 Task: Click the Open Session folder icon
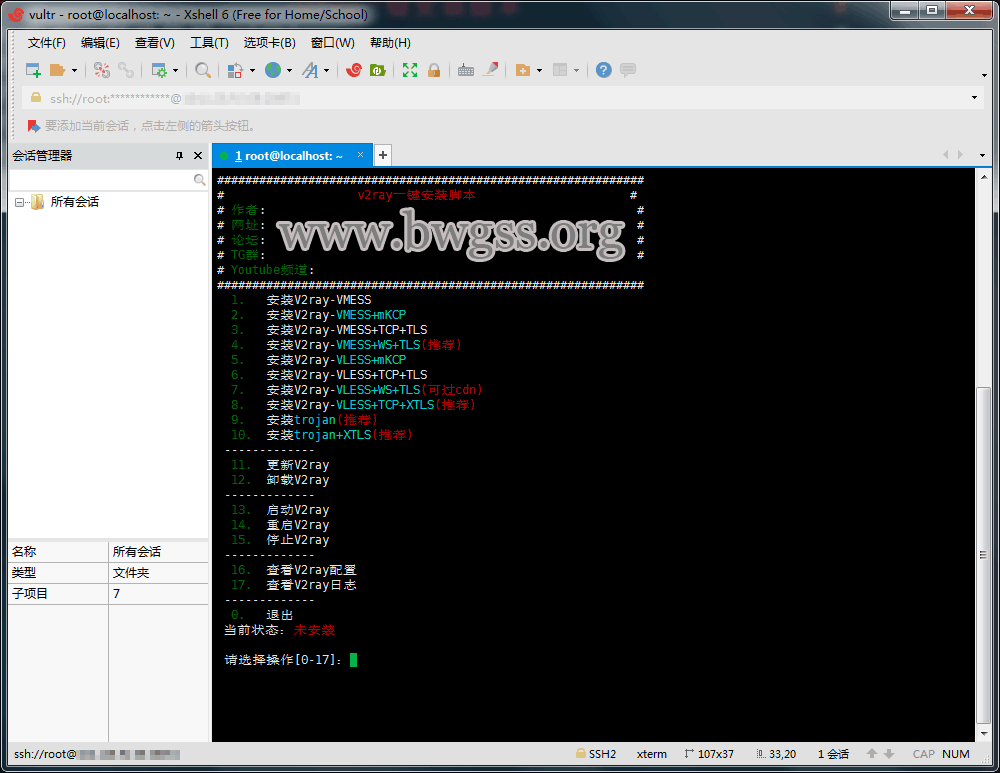[58, 70]
